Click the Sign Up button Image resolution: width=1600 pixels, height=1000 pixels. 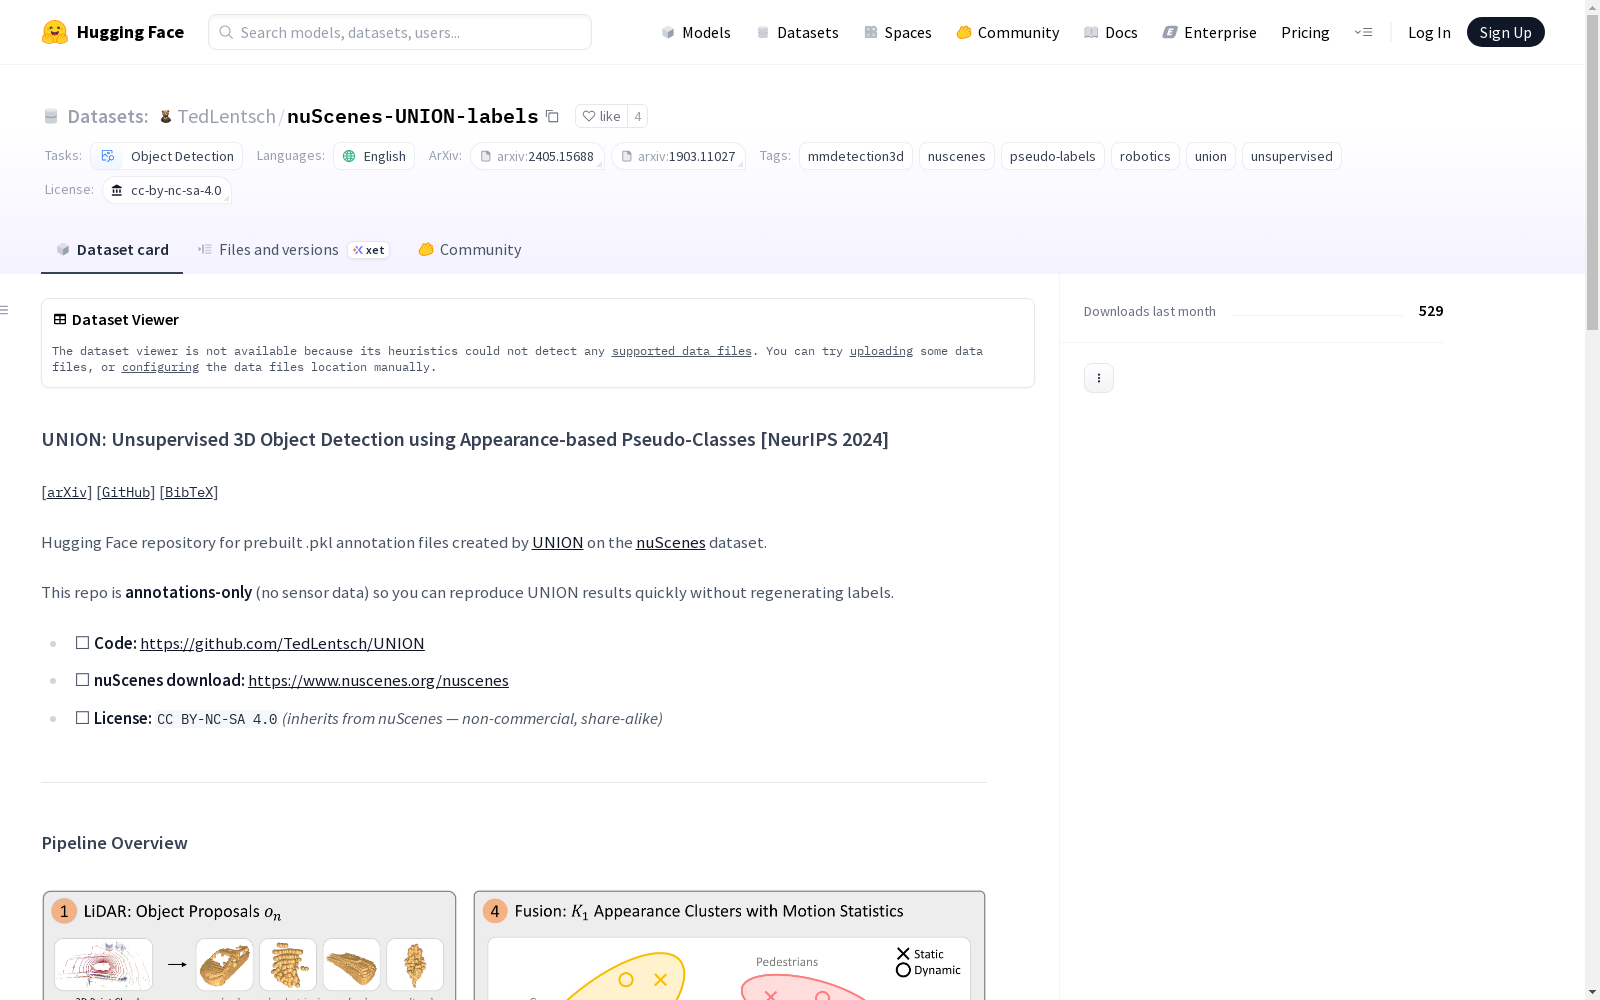click(x=1505, y=32)
